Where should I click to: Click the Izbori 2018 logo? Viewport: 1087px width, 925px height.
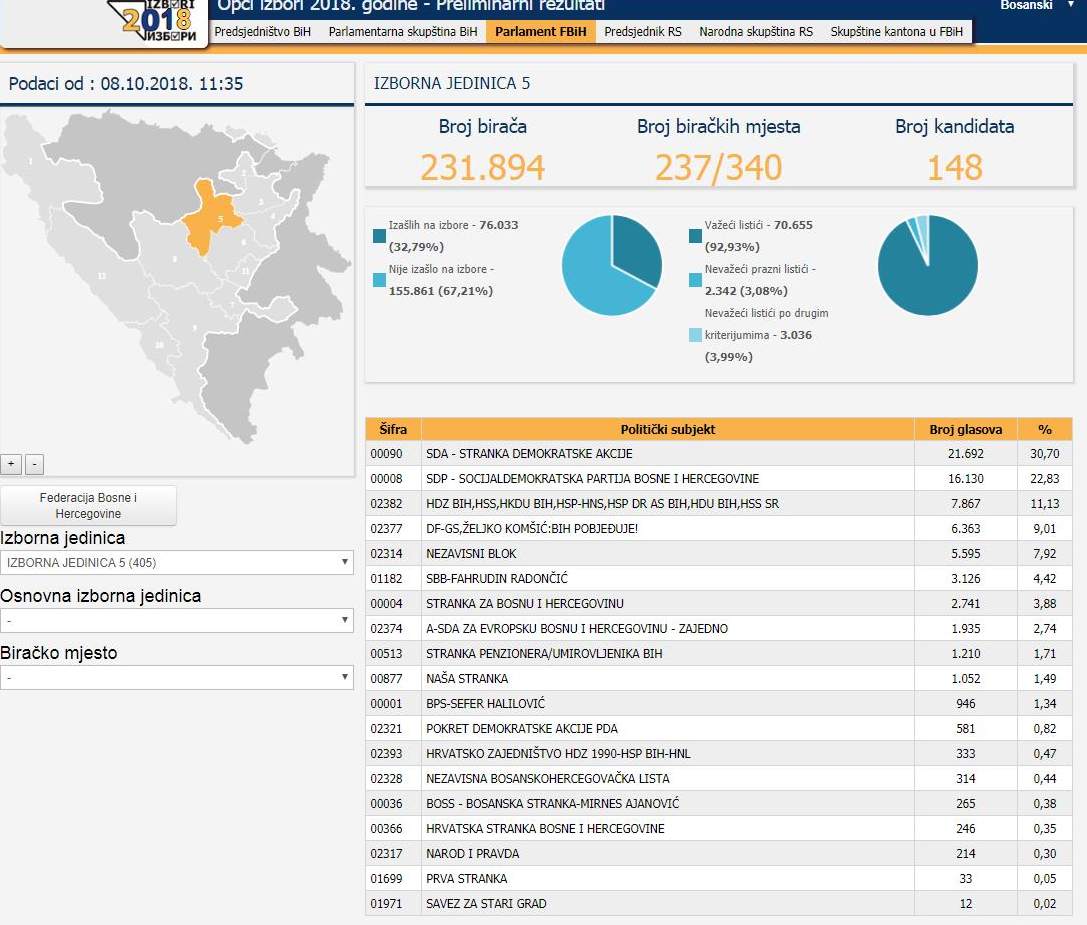tap(157, 20)
